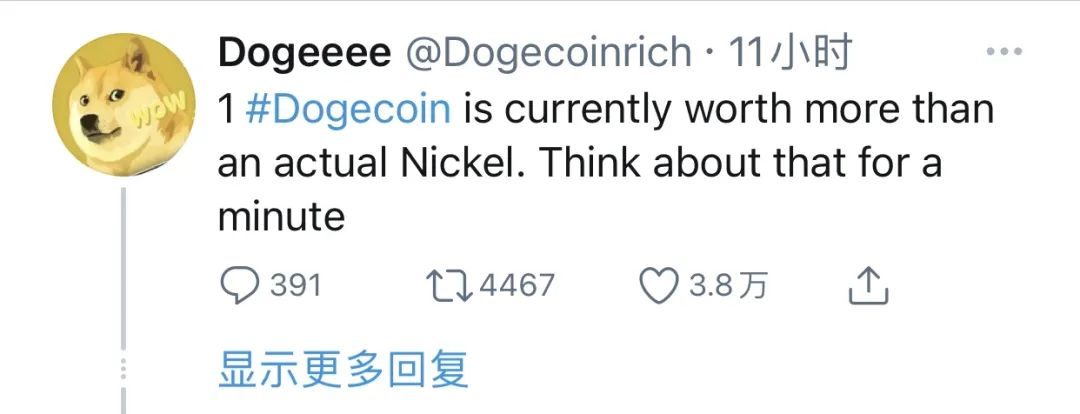1080x414 pixels.
Task: Expand 显示更多回复 to show more replies
Action: 344,370
